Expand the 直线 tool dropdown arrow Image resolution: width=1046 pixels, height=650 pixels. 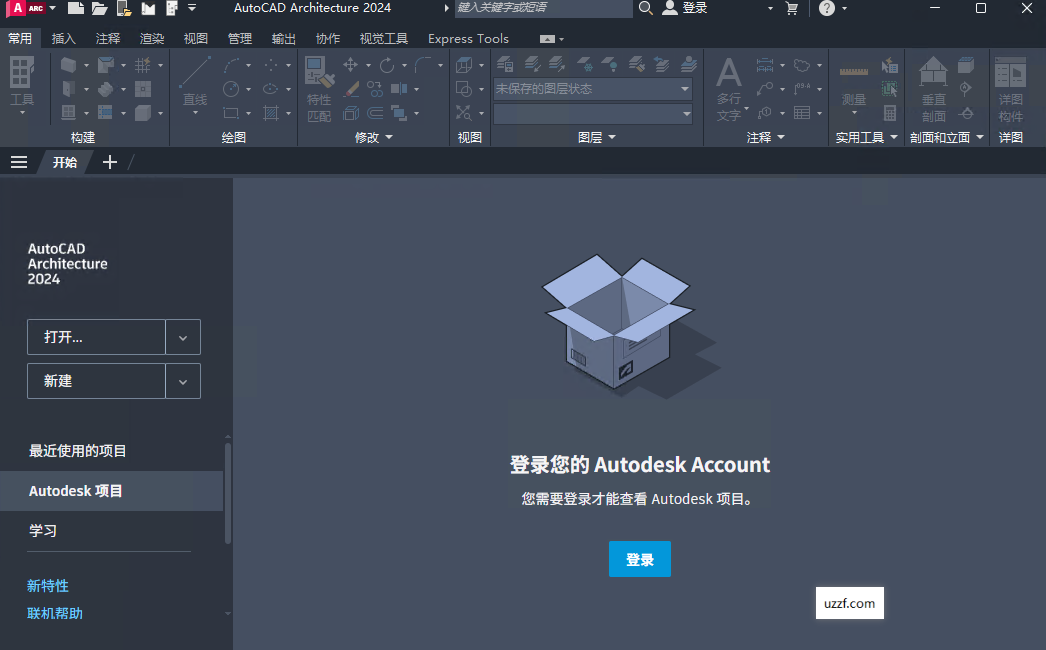(195, 112)
